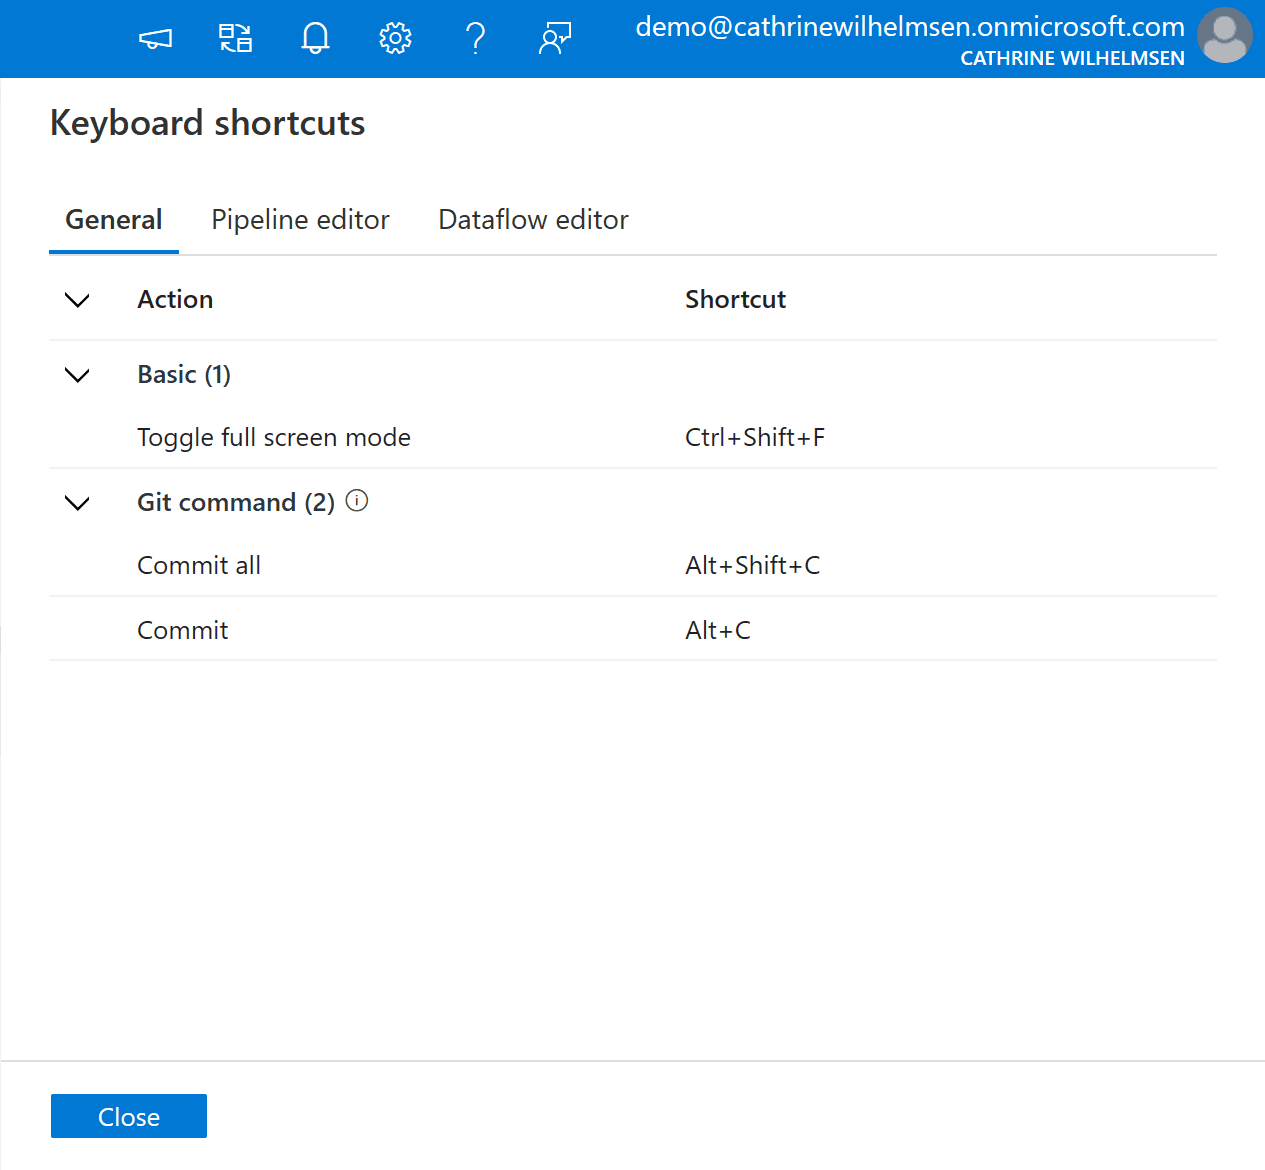Select the Commit all shortcut row
This screenshot has height=1170, width=1265.
click(x=199, y=566)
